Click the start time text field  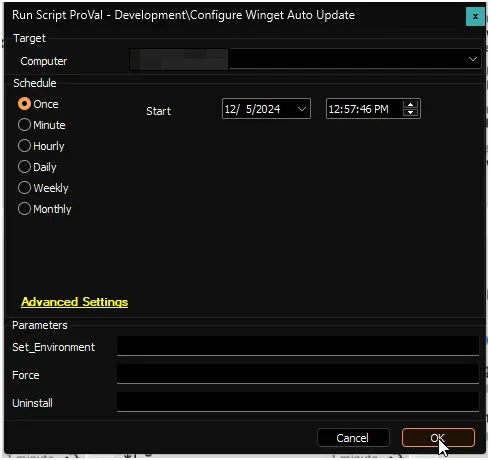[x=364, y=109]
